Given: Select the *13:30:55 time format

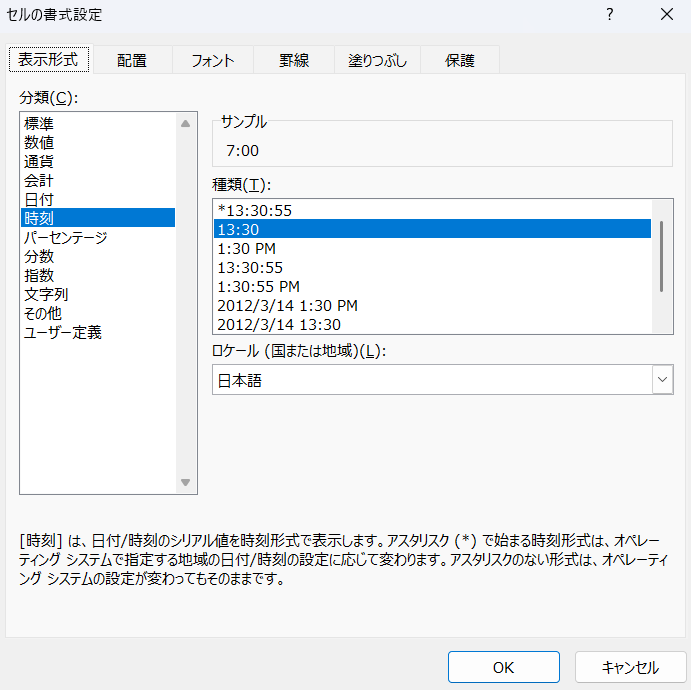Looking at the screenshot, I should click(x=254, y=210).
